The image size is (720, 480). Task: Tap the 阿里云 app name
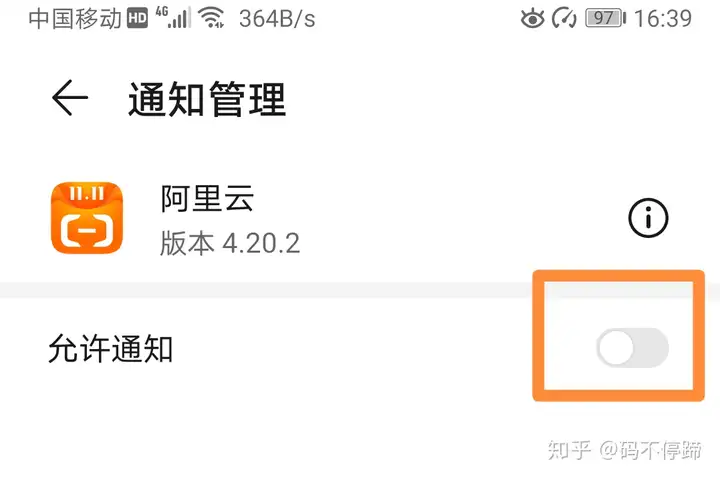tap(207, 198)
